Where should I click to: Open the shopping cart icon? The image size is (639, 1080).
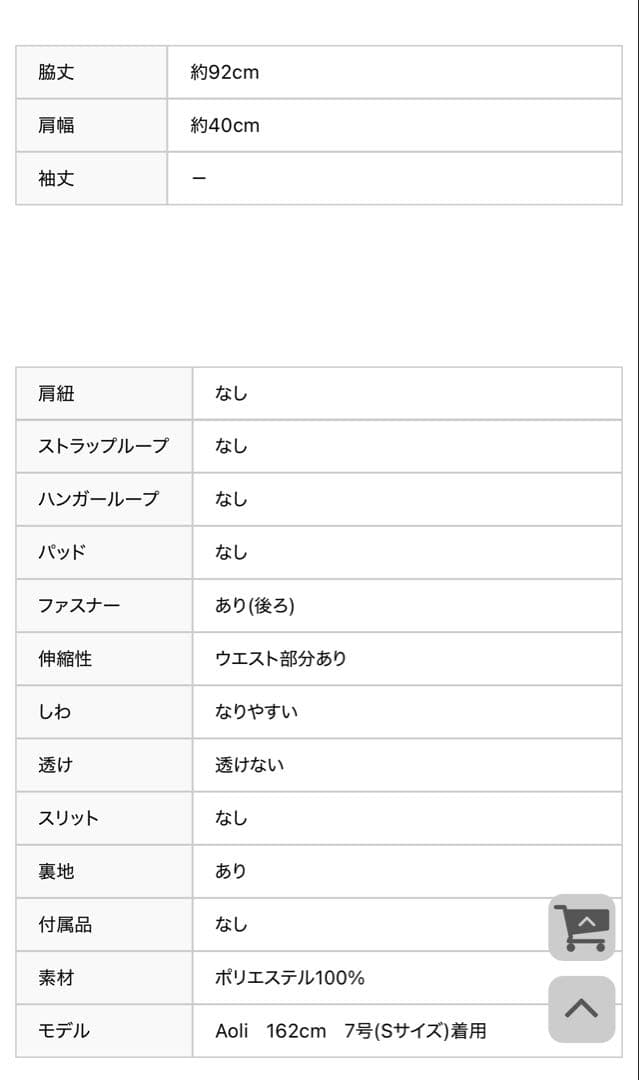point(583,925)
